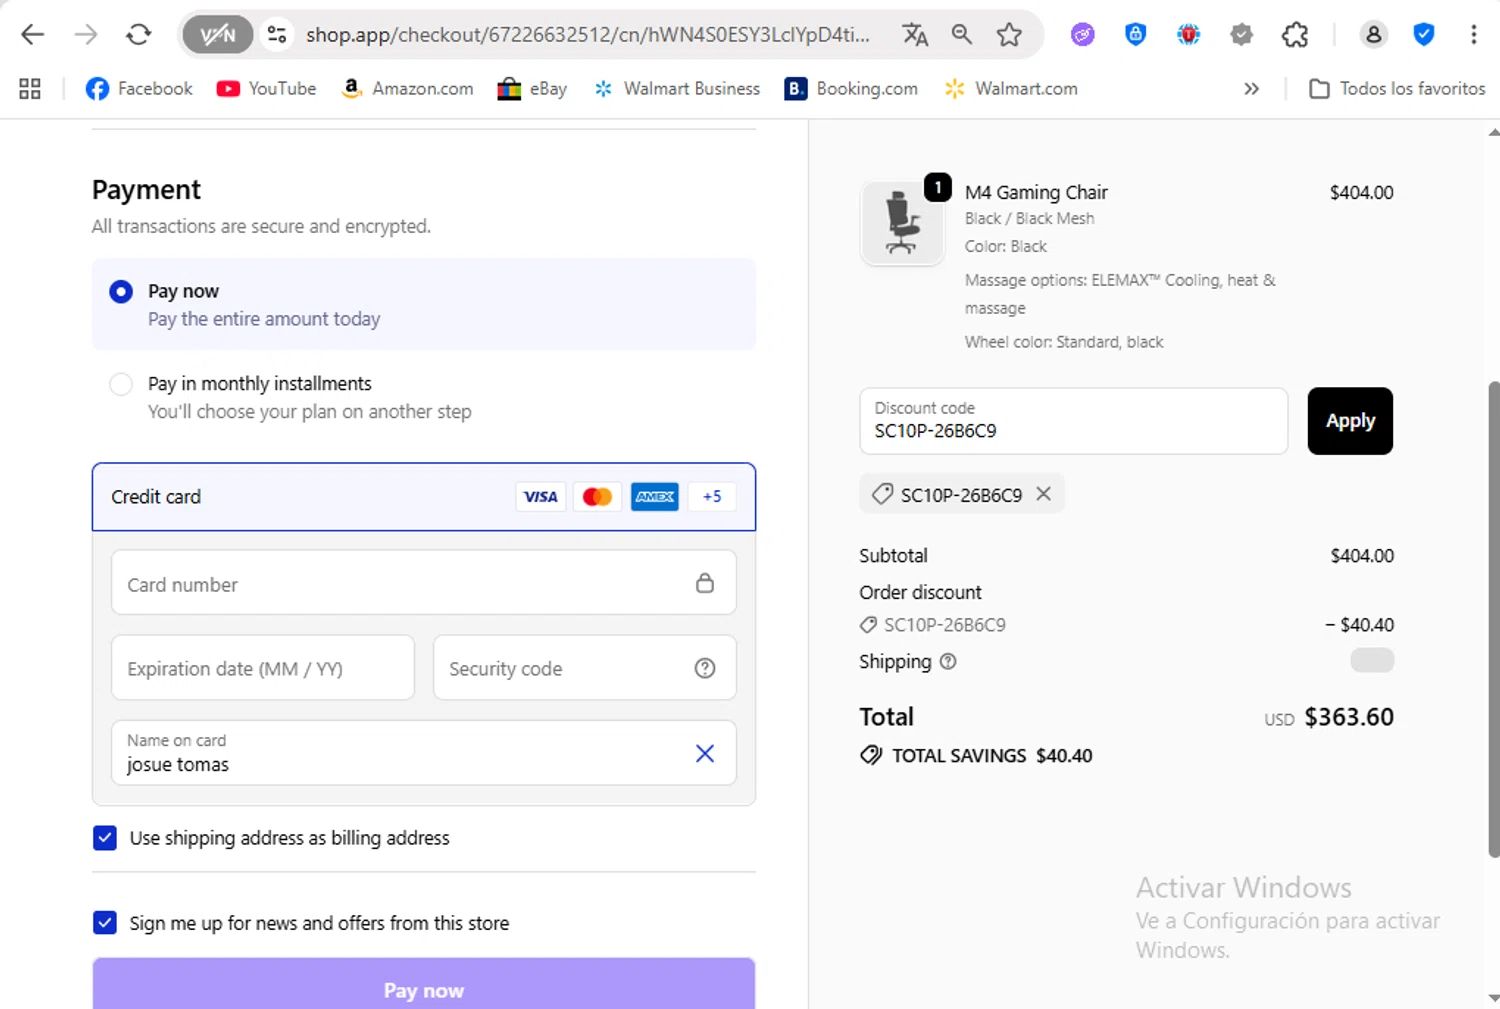Image resolution: width=1500 pixels, height=1009 pixels.
Task: Open eBay bookmark
Action: pos(532,89)
